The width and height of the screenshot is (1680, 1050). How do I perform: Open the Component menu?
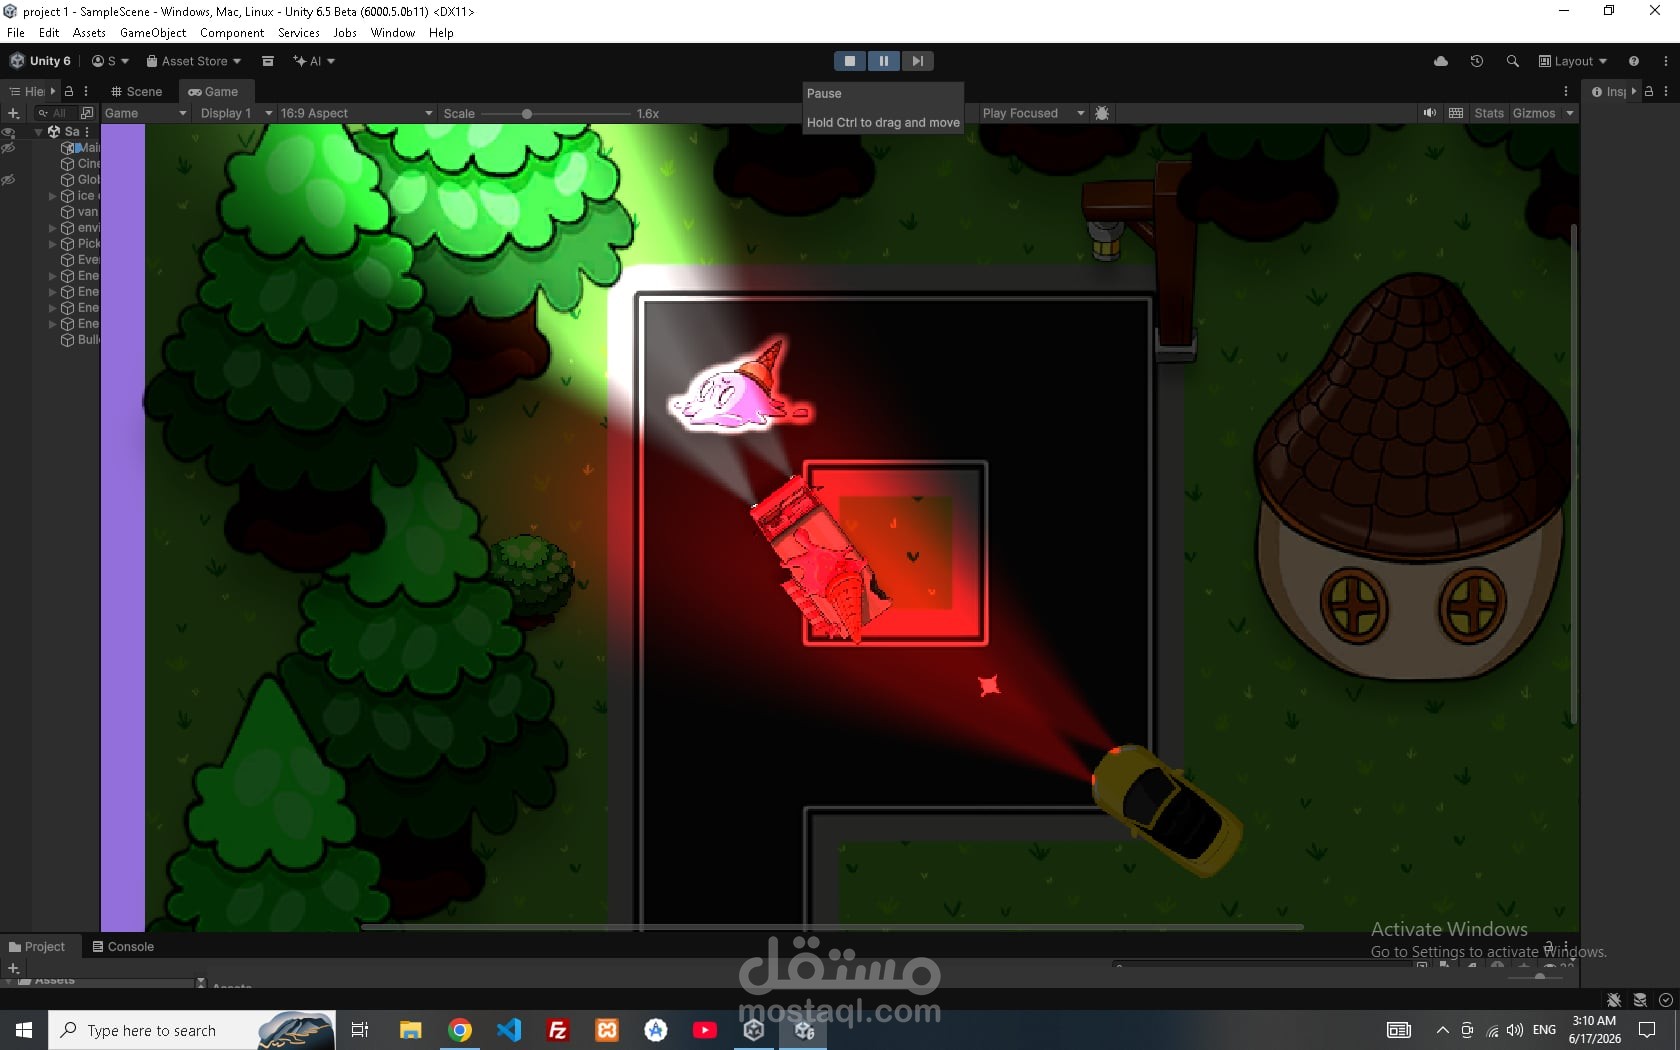(232, 33)
